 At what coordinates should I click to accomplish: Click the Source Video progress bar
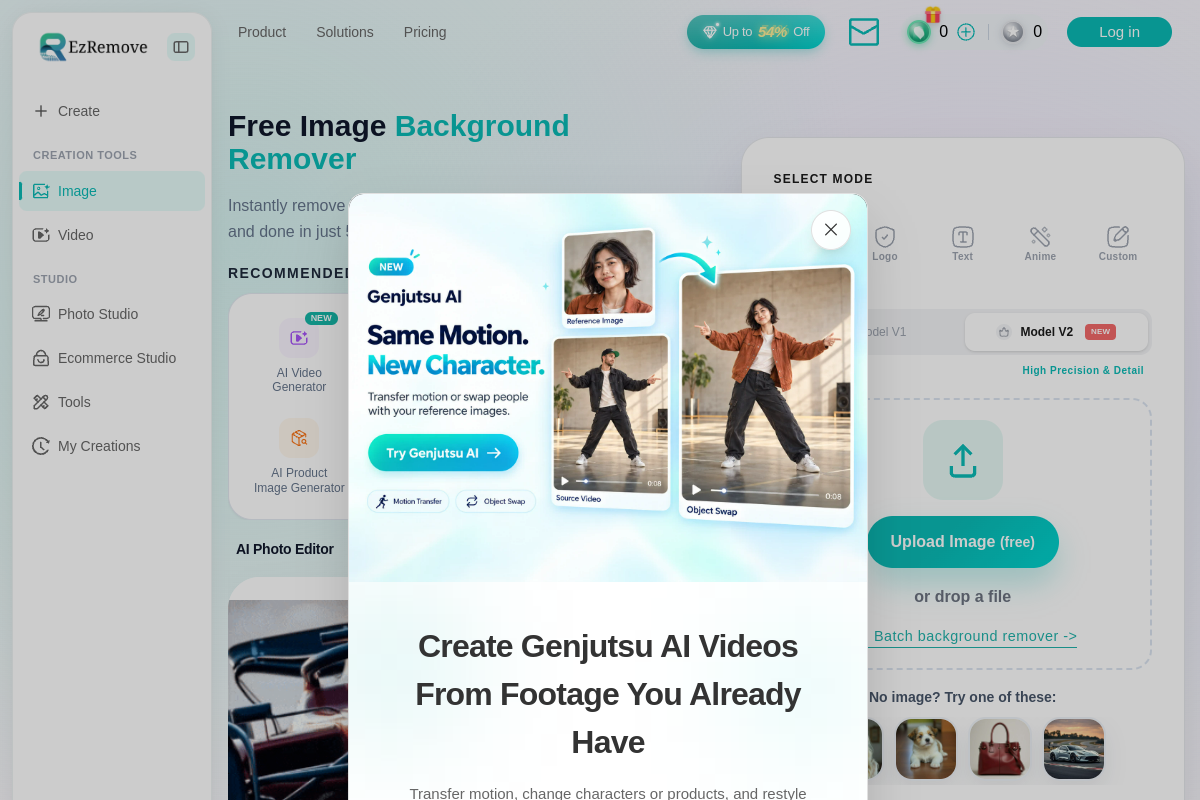[x=609, y=482]
